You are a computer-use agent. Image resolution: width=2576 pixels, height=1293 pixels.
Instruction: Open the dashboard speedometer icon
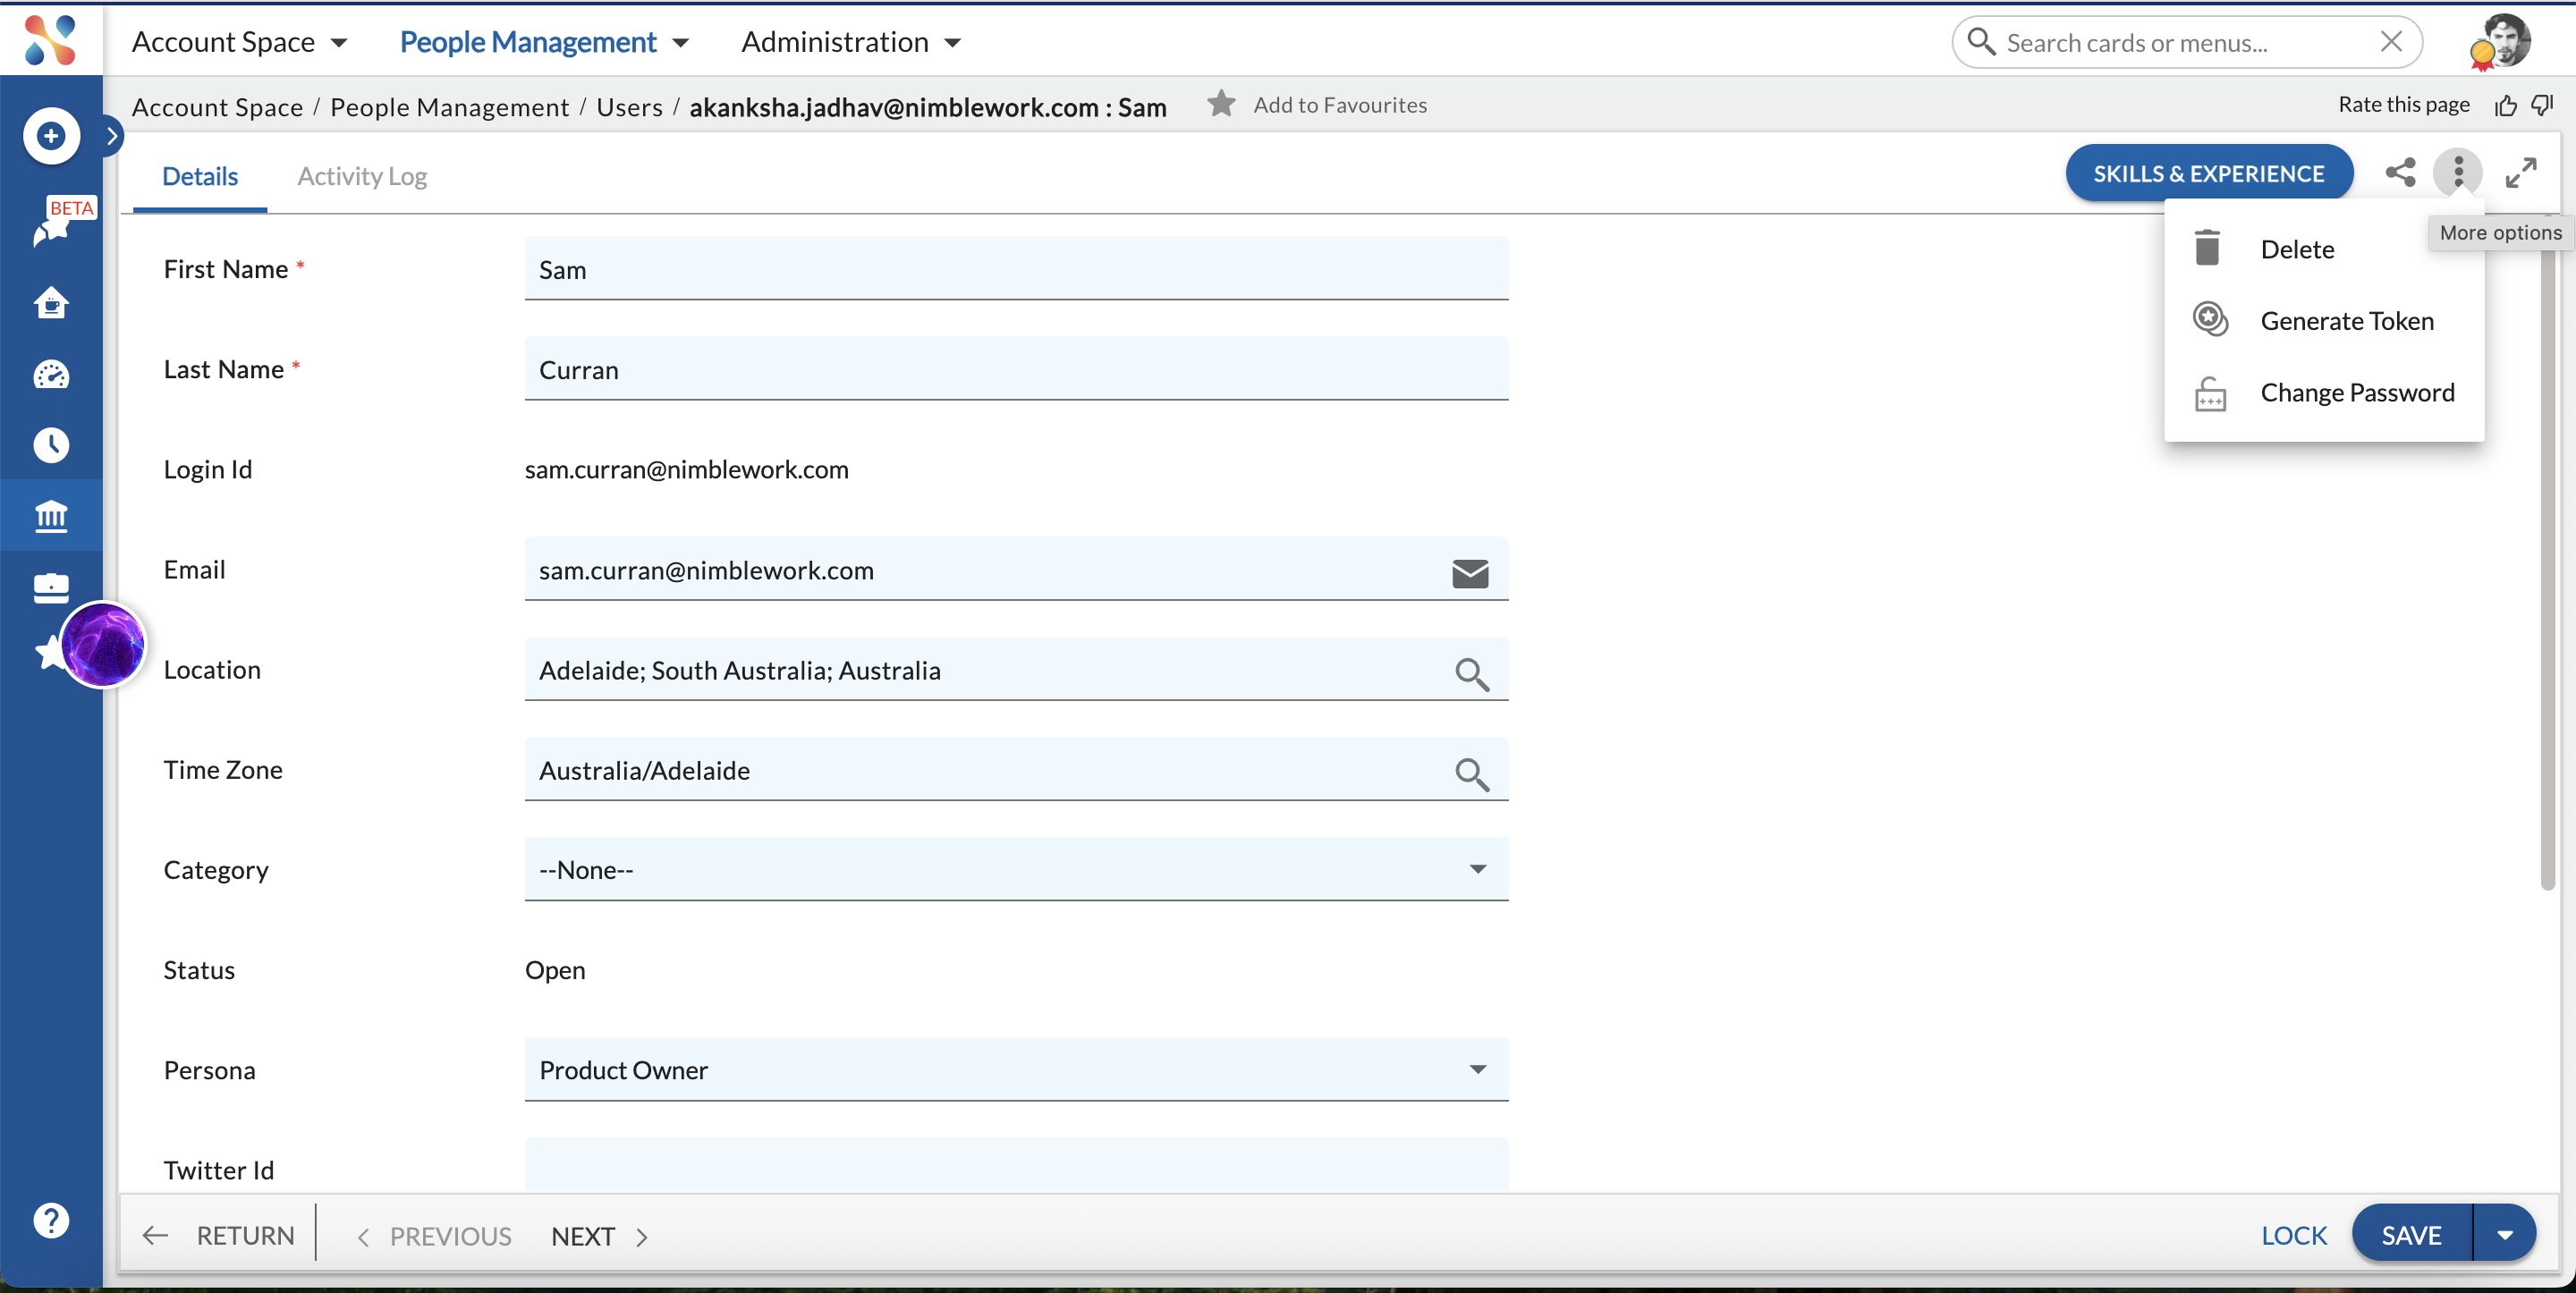51,375
